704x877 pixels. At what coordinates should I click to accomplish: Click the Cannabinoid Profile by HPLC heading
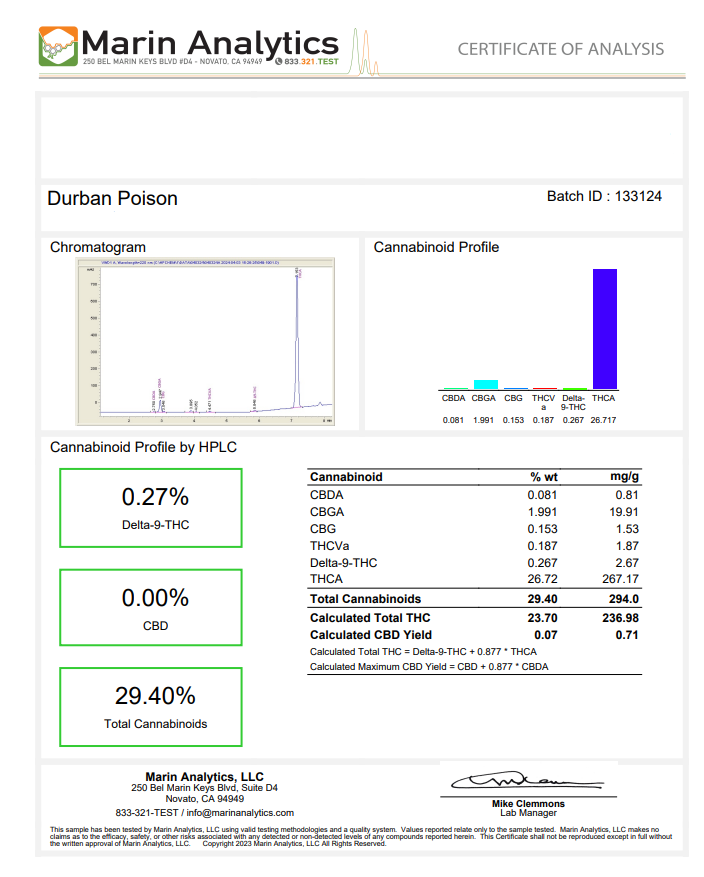pyautogui.click(x=143, y=447)
